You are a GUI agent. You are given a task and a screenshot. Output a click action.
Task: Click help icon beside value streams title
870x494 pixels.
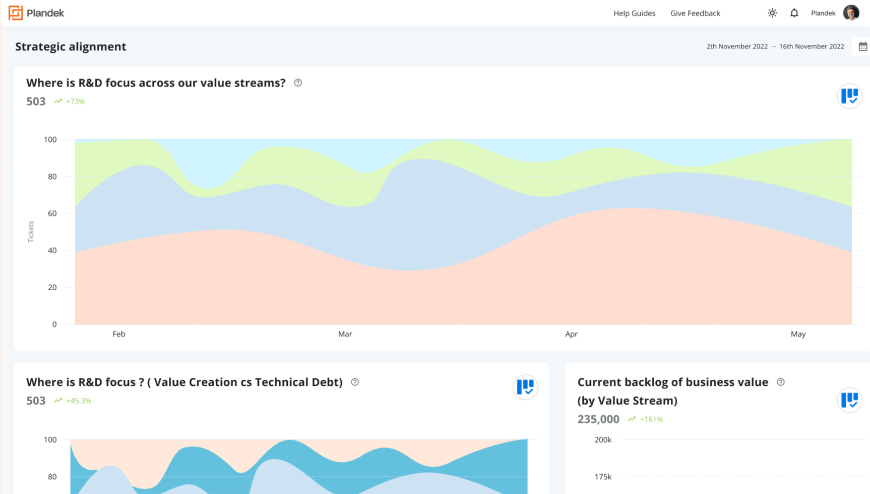point(298,83)
